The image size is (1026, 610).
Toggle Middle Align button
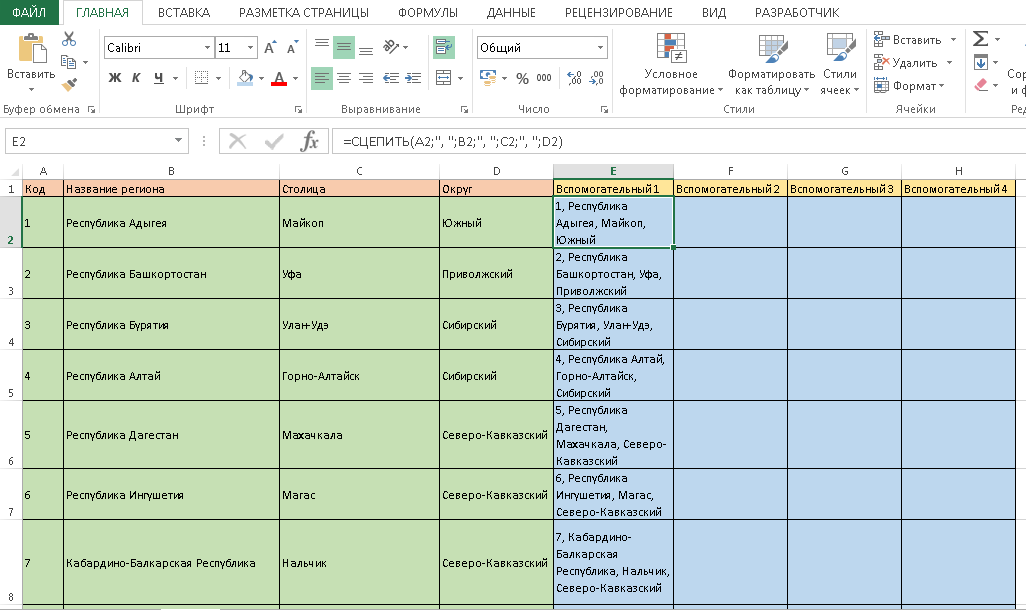[x=344, y=47]
